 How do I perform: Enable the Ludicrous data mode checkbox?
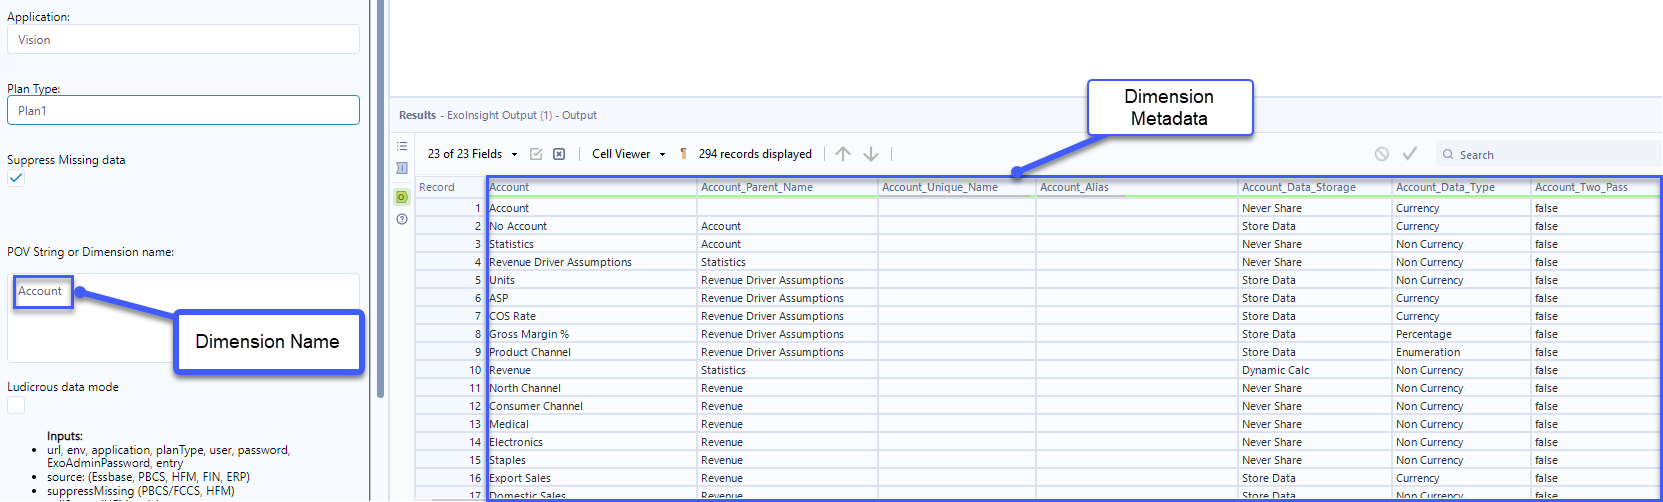click(16, 405)
